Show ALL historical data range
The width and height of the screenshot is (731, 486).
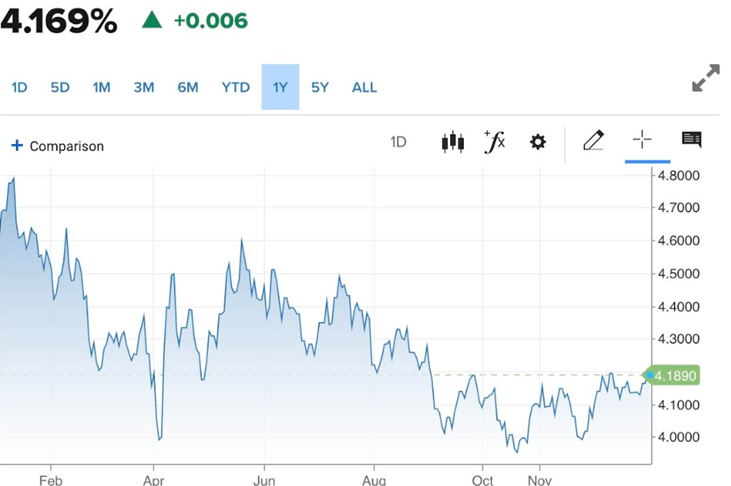(x=364, y=88)
